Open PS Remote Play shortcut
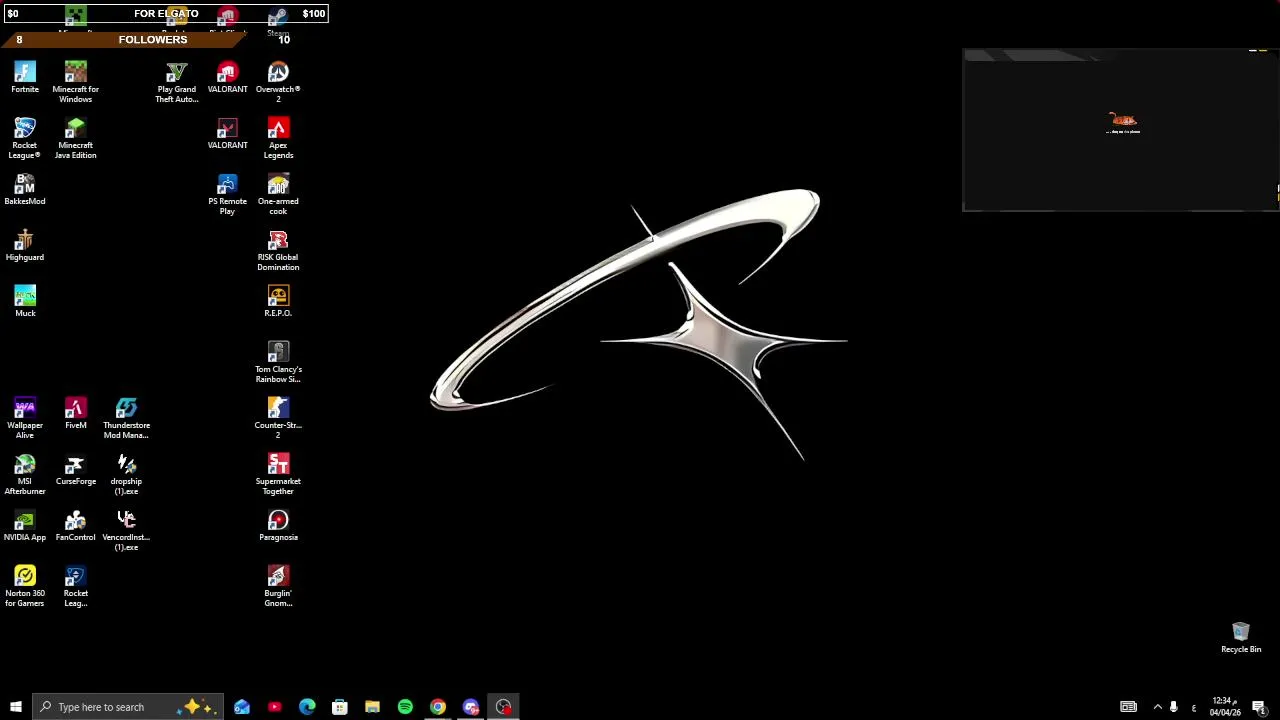The image size is (1280, 720). tap(227, 194)
